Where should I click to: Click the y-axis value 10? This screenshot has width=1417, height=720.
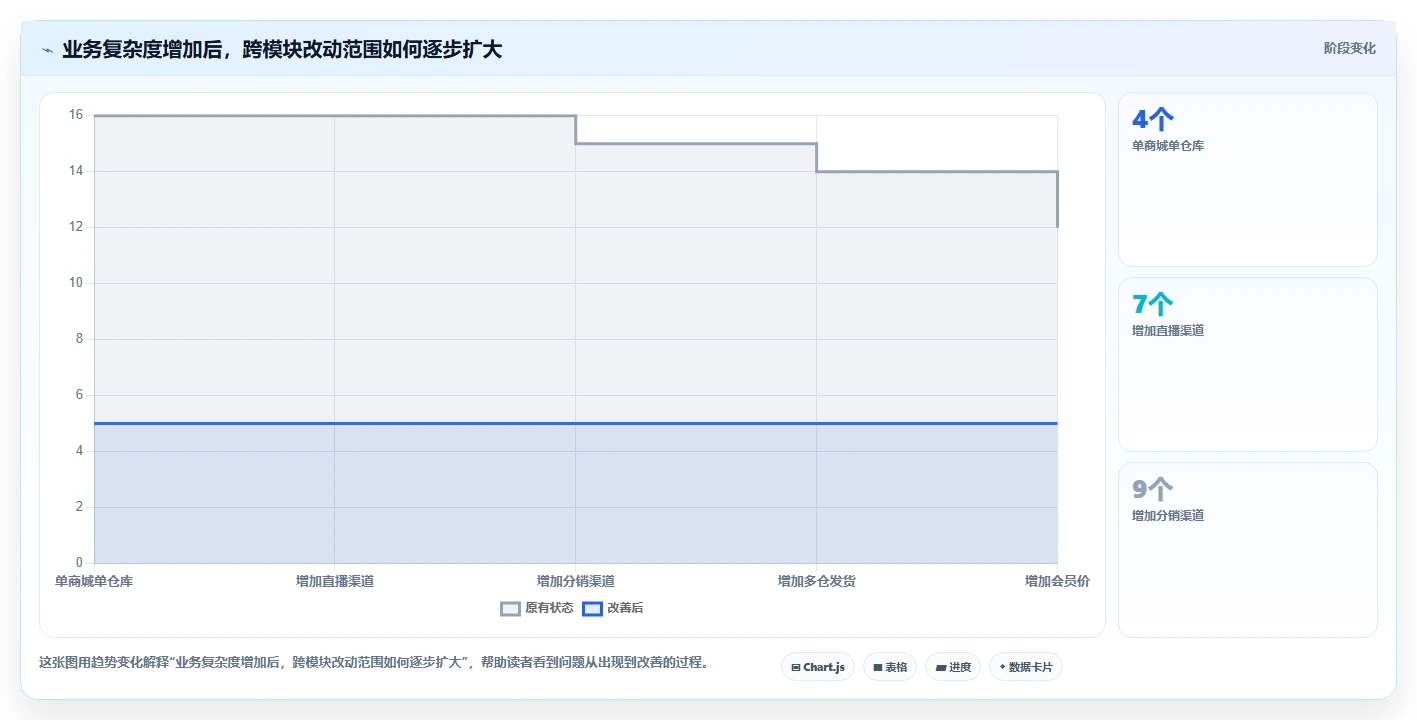click(76, 283)
